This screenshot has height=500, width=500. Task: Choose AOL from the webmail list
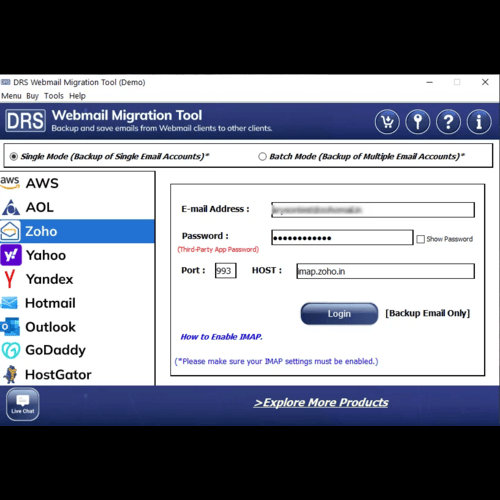[77, 207]
